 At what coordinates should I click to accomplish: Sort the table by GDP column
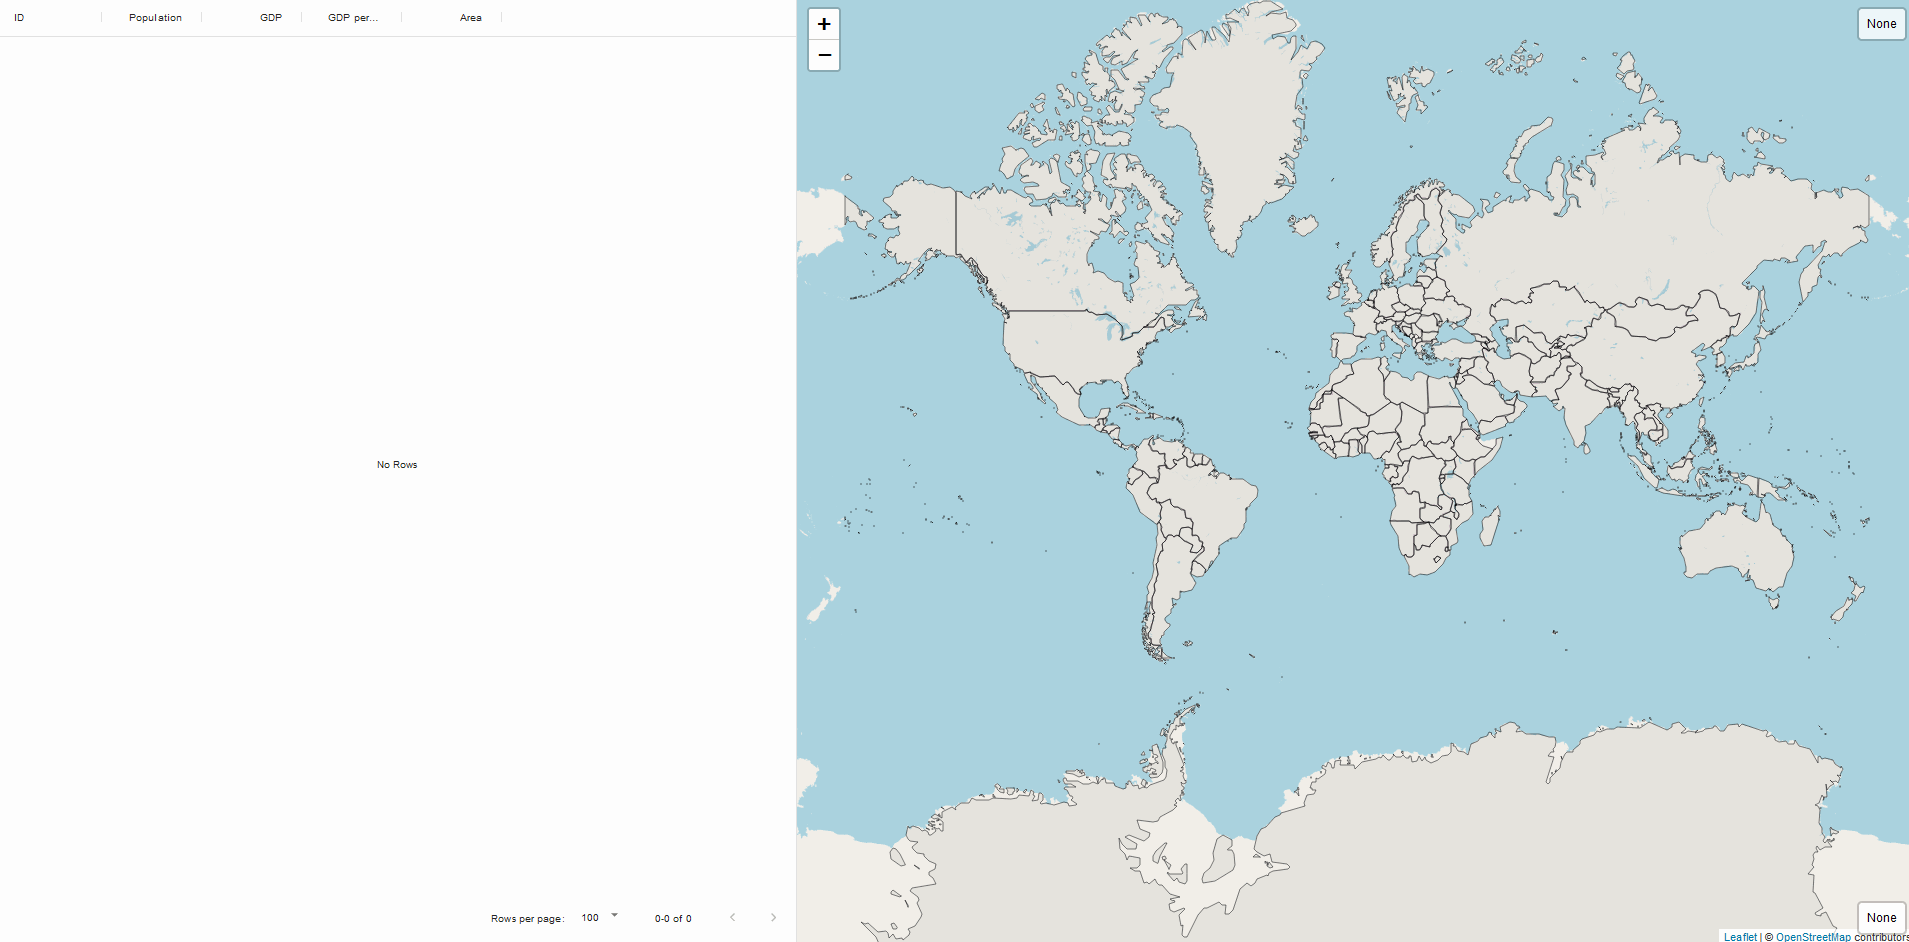click(270, 17)
